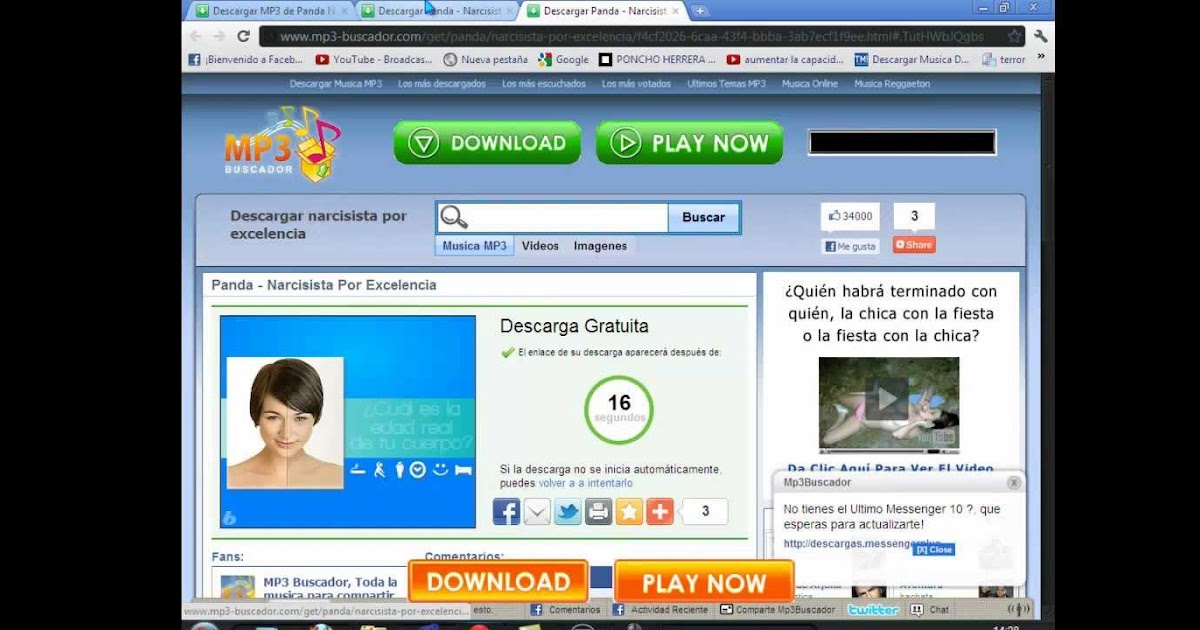This screenshot has width=1200, height=630.
Task: Click the red Share button
Action: 914,245
